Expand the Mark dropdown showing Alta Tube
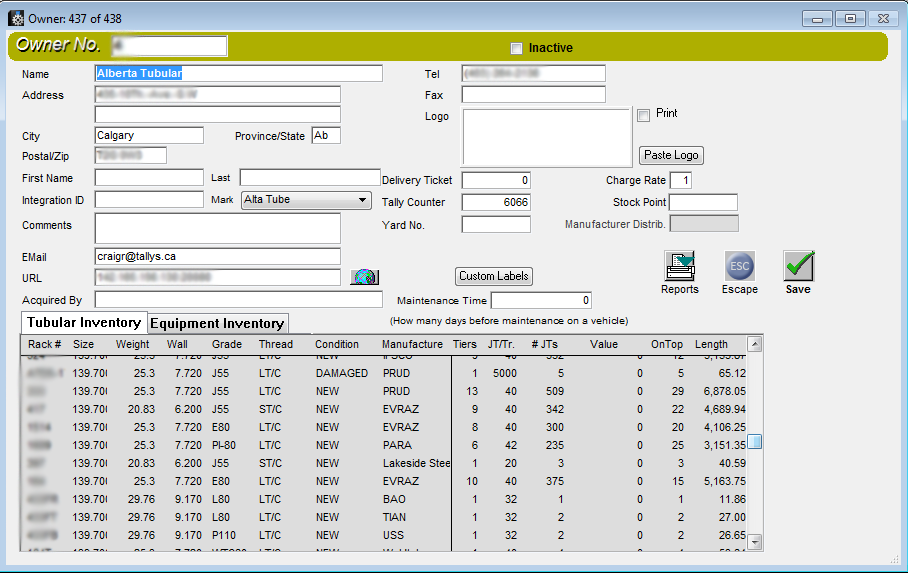Viewport: 908px width, 573px height. coord(362,200)
